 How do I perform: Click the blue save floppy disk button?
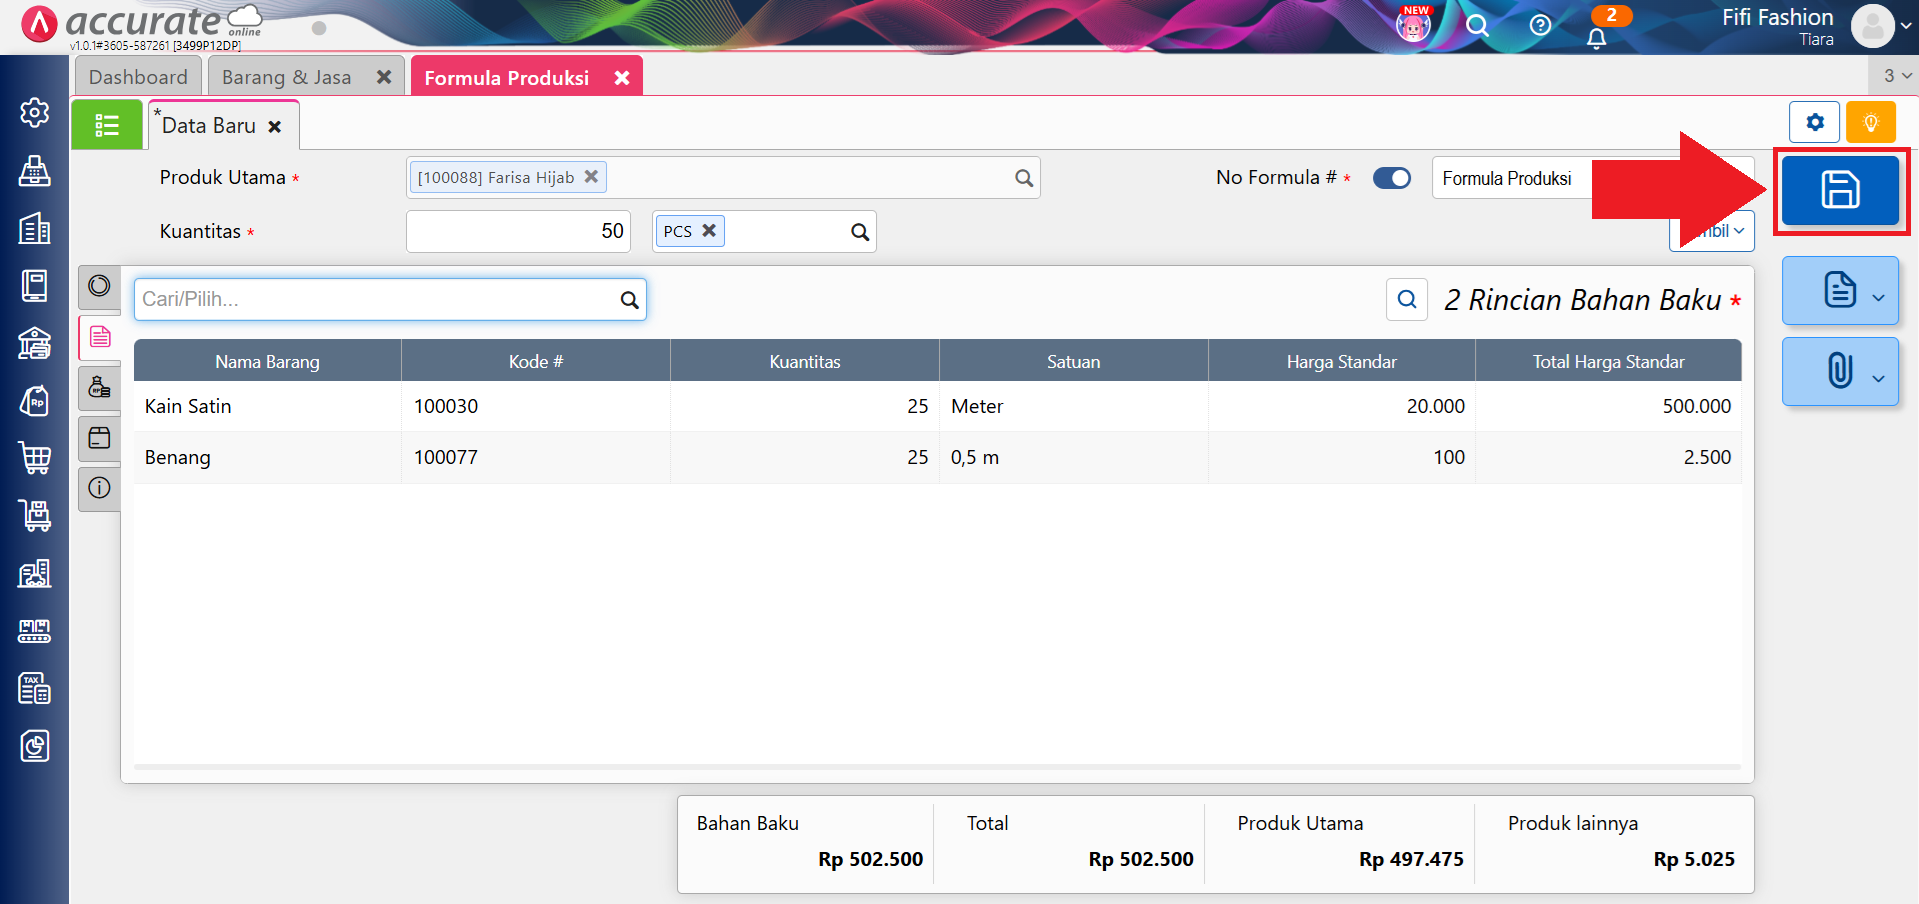(1839, 190)
